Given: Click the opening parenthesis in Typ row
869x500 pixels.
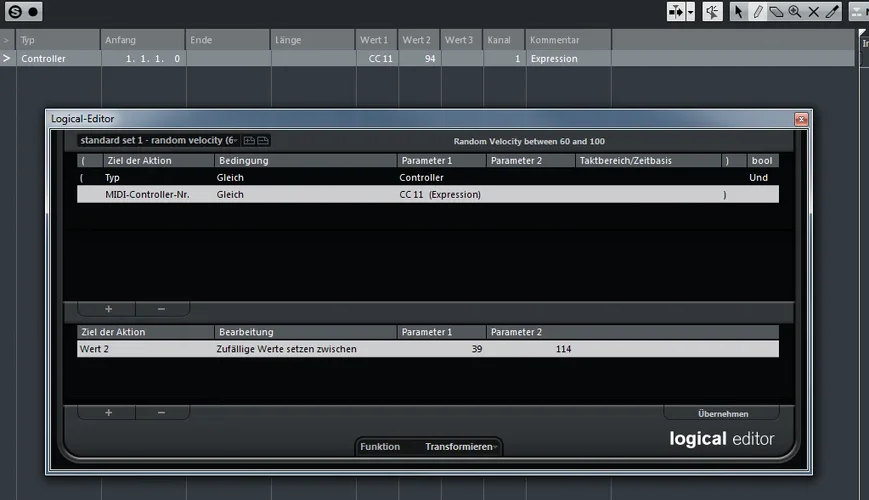Looking at the screenshot, I should pyautogui.click(x=81, y=177).
